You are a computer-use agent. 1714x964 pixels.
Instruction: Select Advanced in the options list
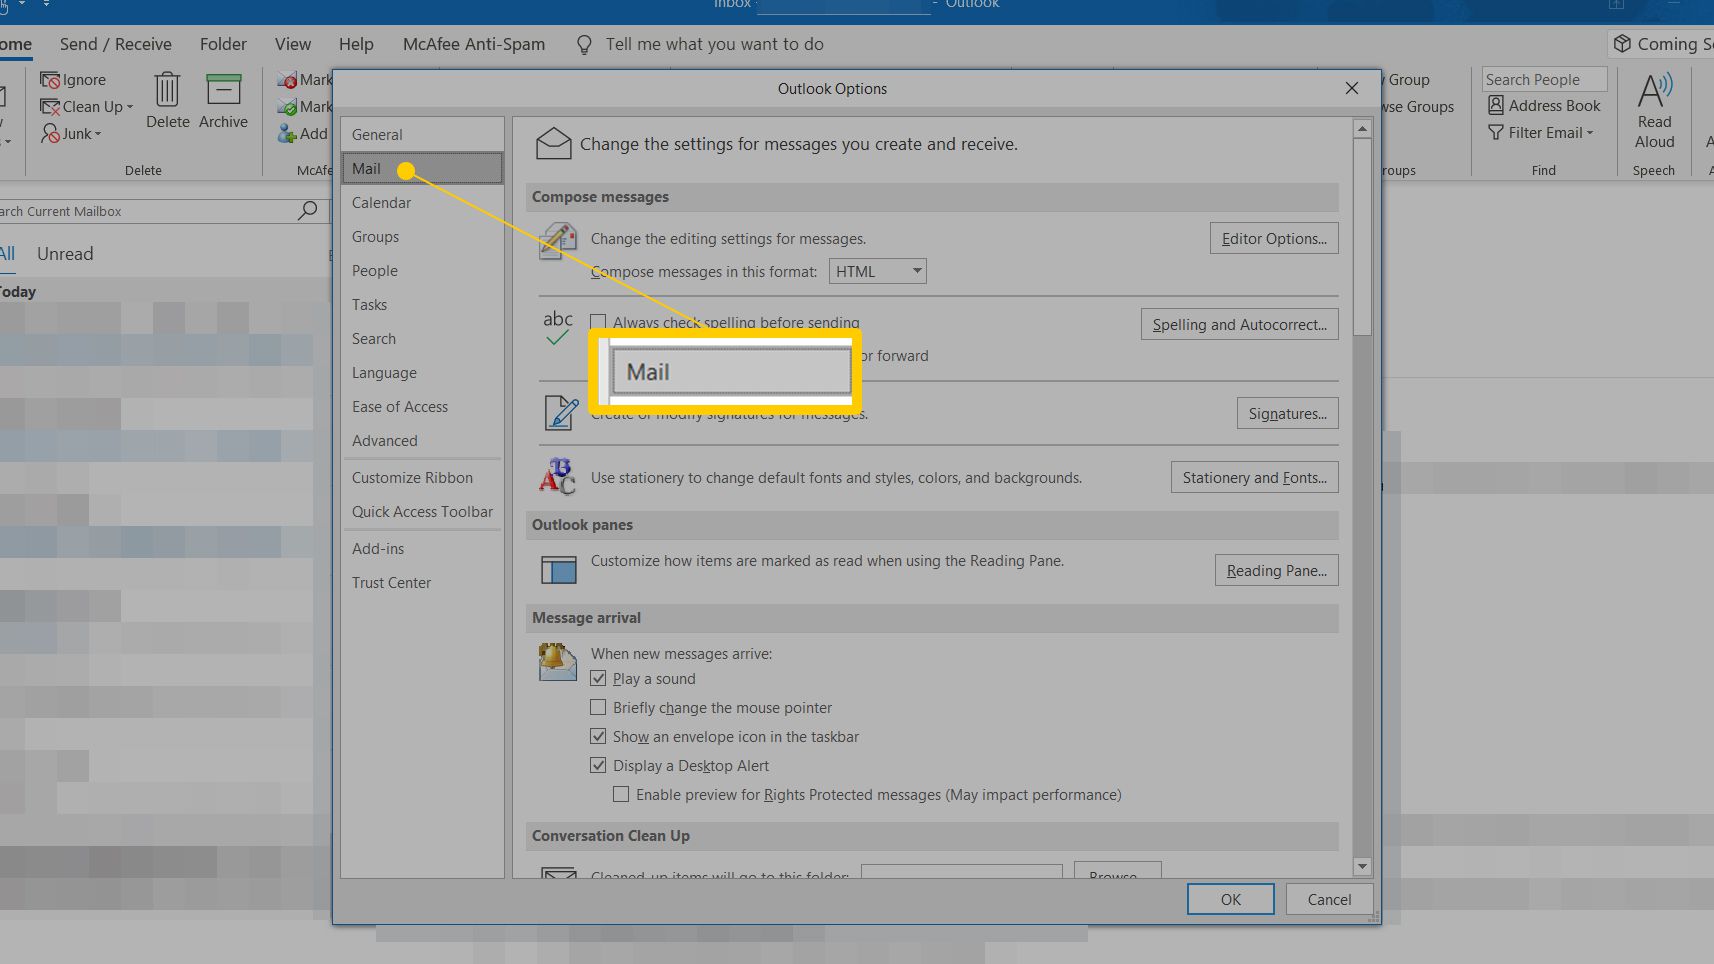point(422,441)
